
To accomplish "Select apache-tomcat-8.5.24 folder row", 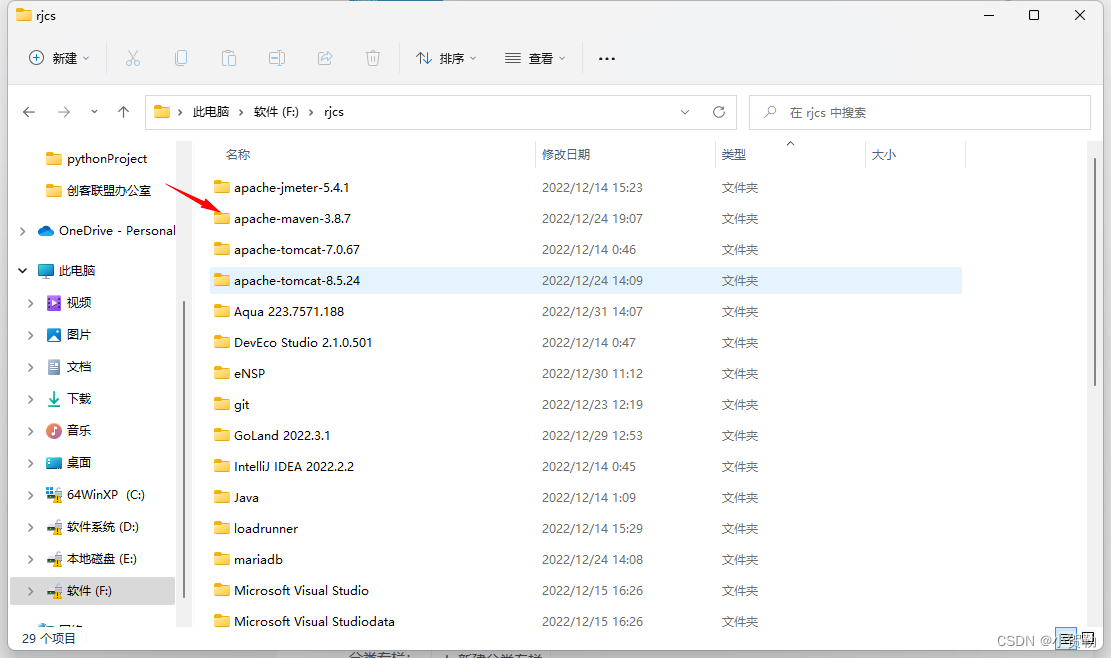I will coord(585,280).
